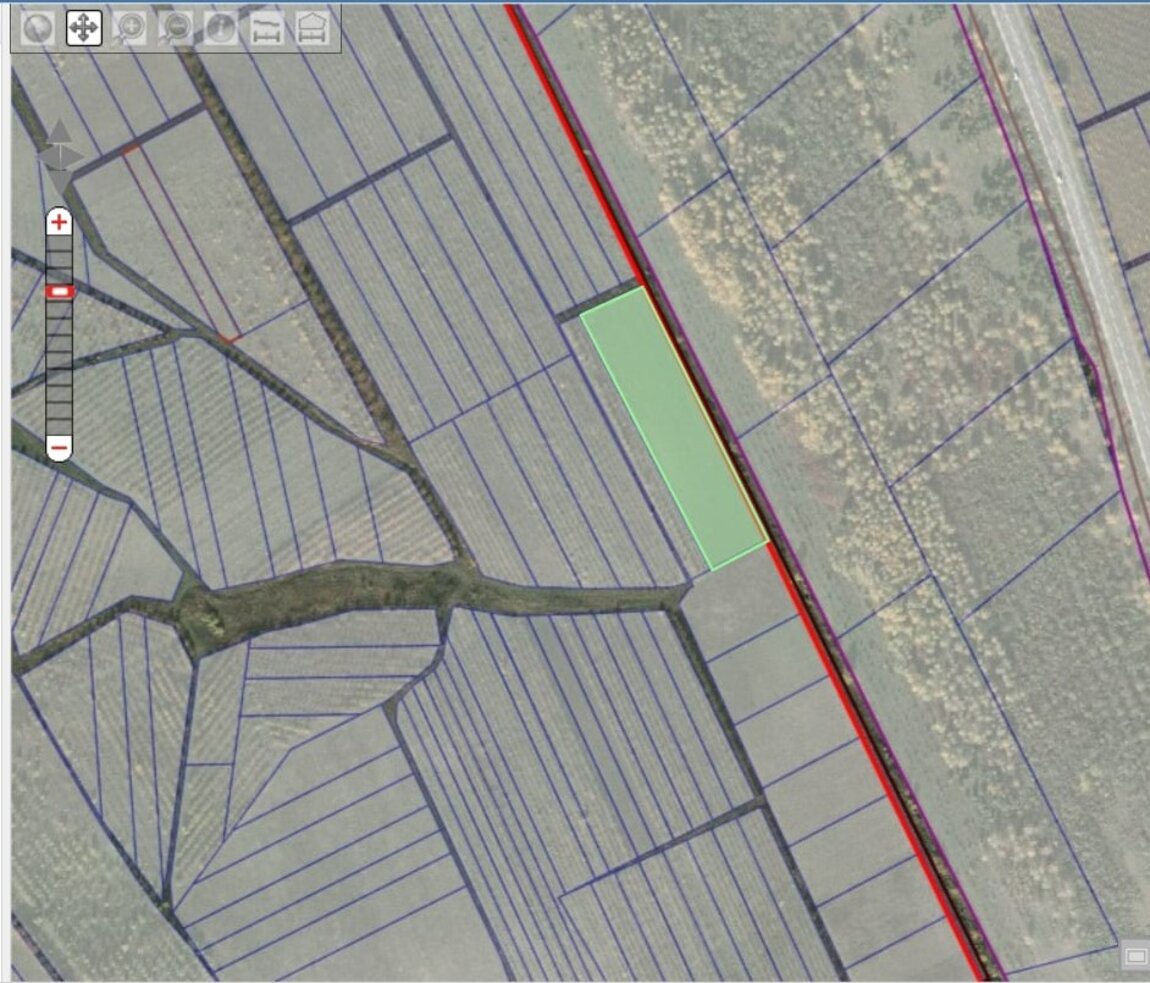Image resolution: width=1150 pixels, height=983 pixels.
Task: Activate the zoom-in magnifier tool
Action: (x=129, y=29)
